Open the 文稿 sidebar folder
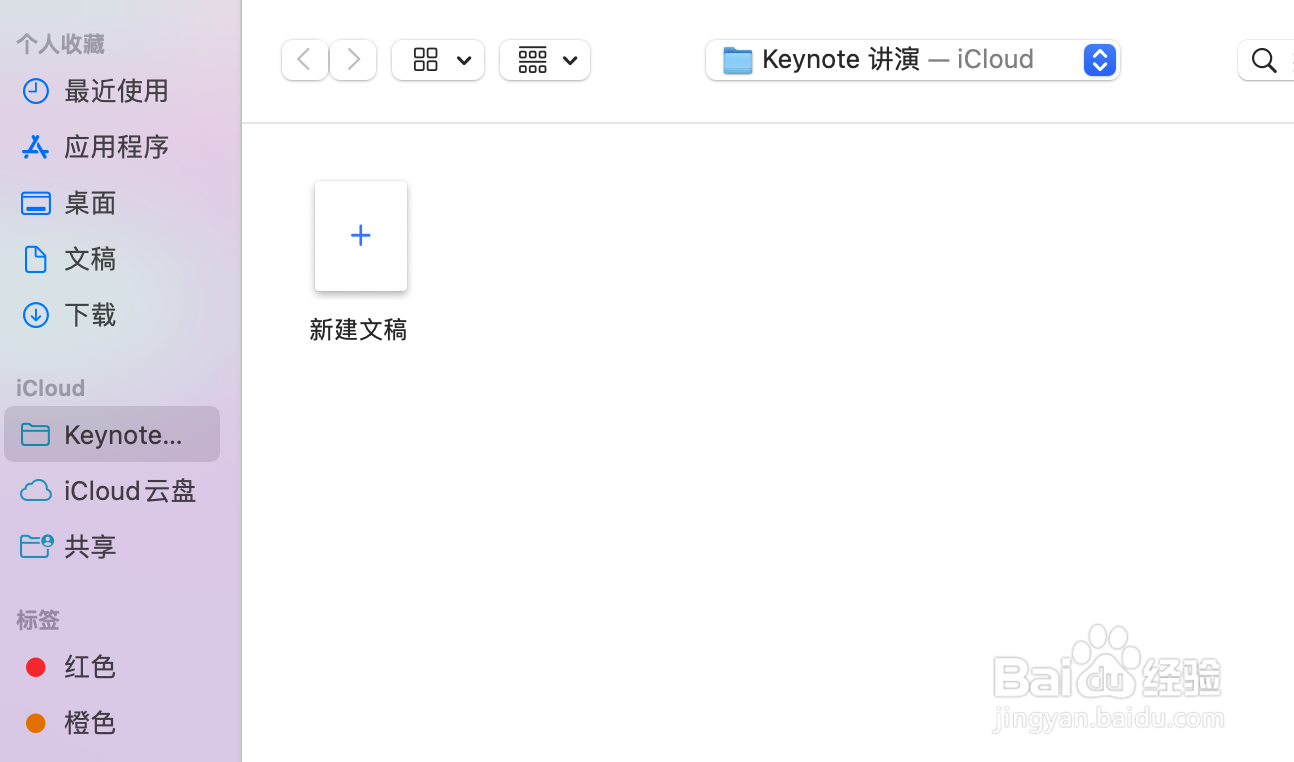Viewport: 1294px width, 762px height. 91,259
